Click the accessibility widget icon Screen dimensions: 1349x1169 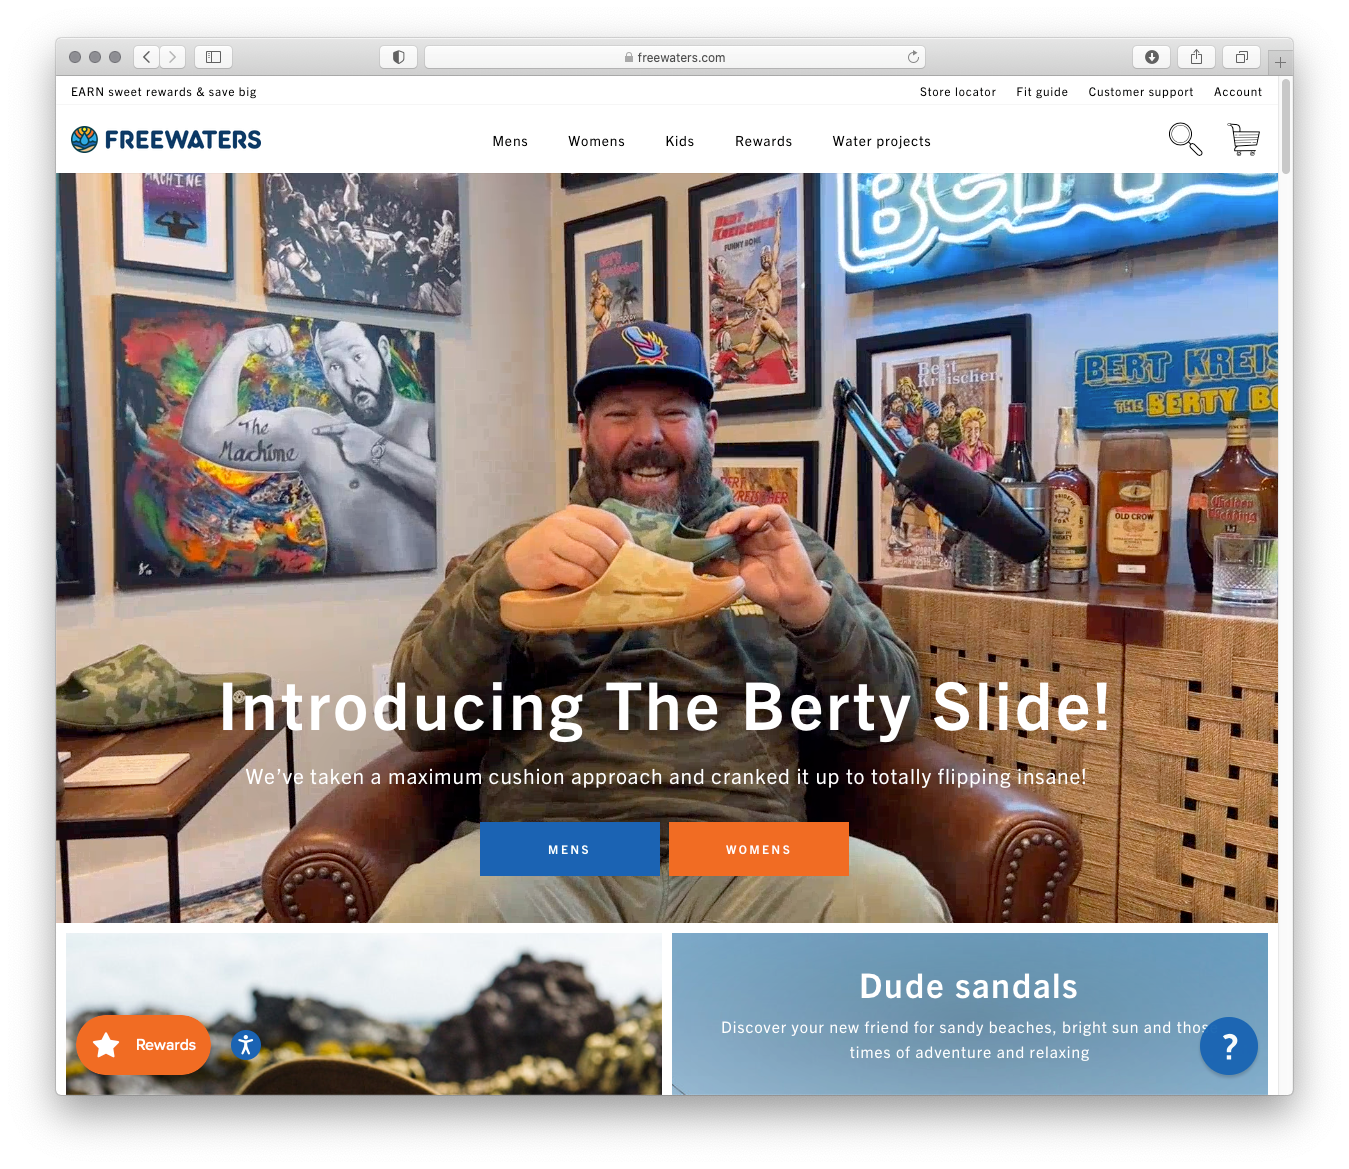click(246, 1045)
